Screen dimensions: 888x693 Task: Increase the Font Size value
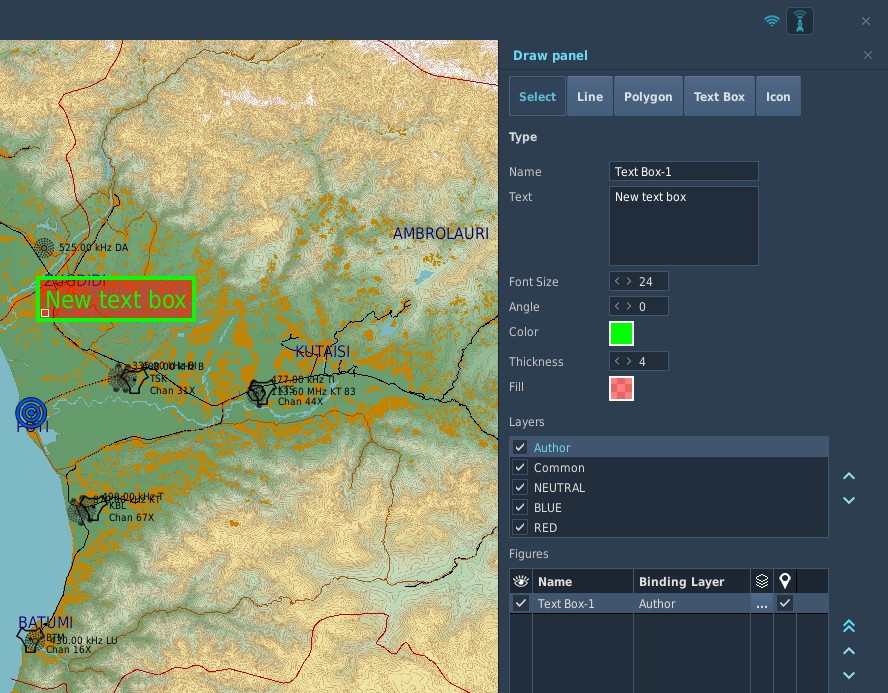coord(629,281)
